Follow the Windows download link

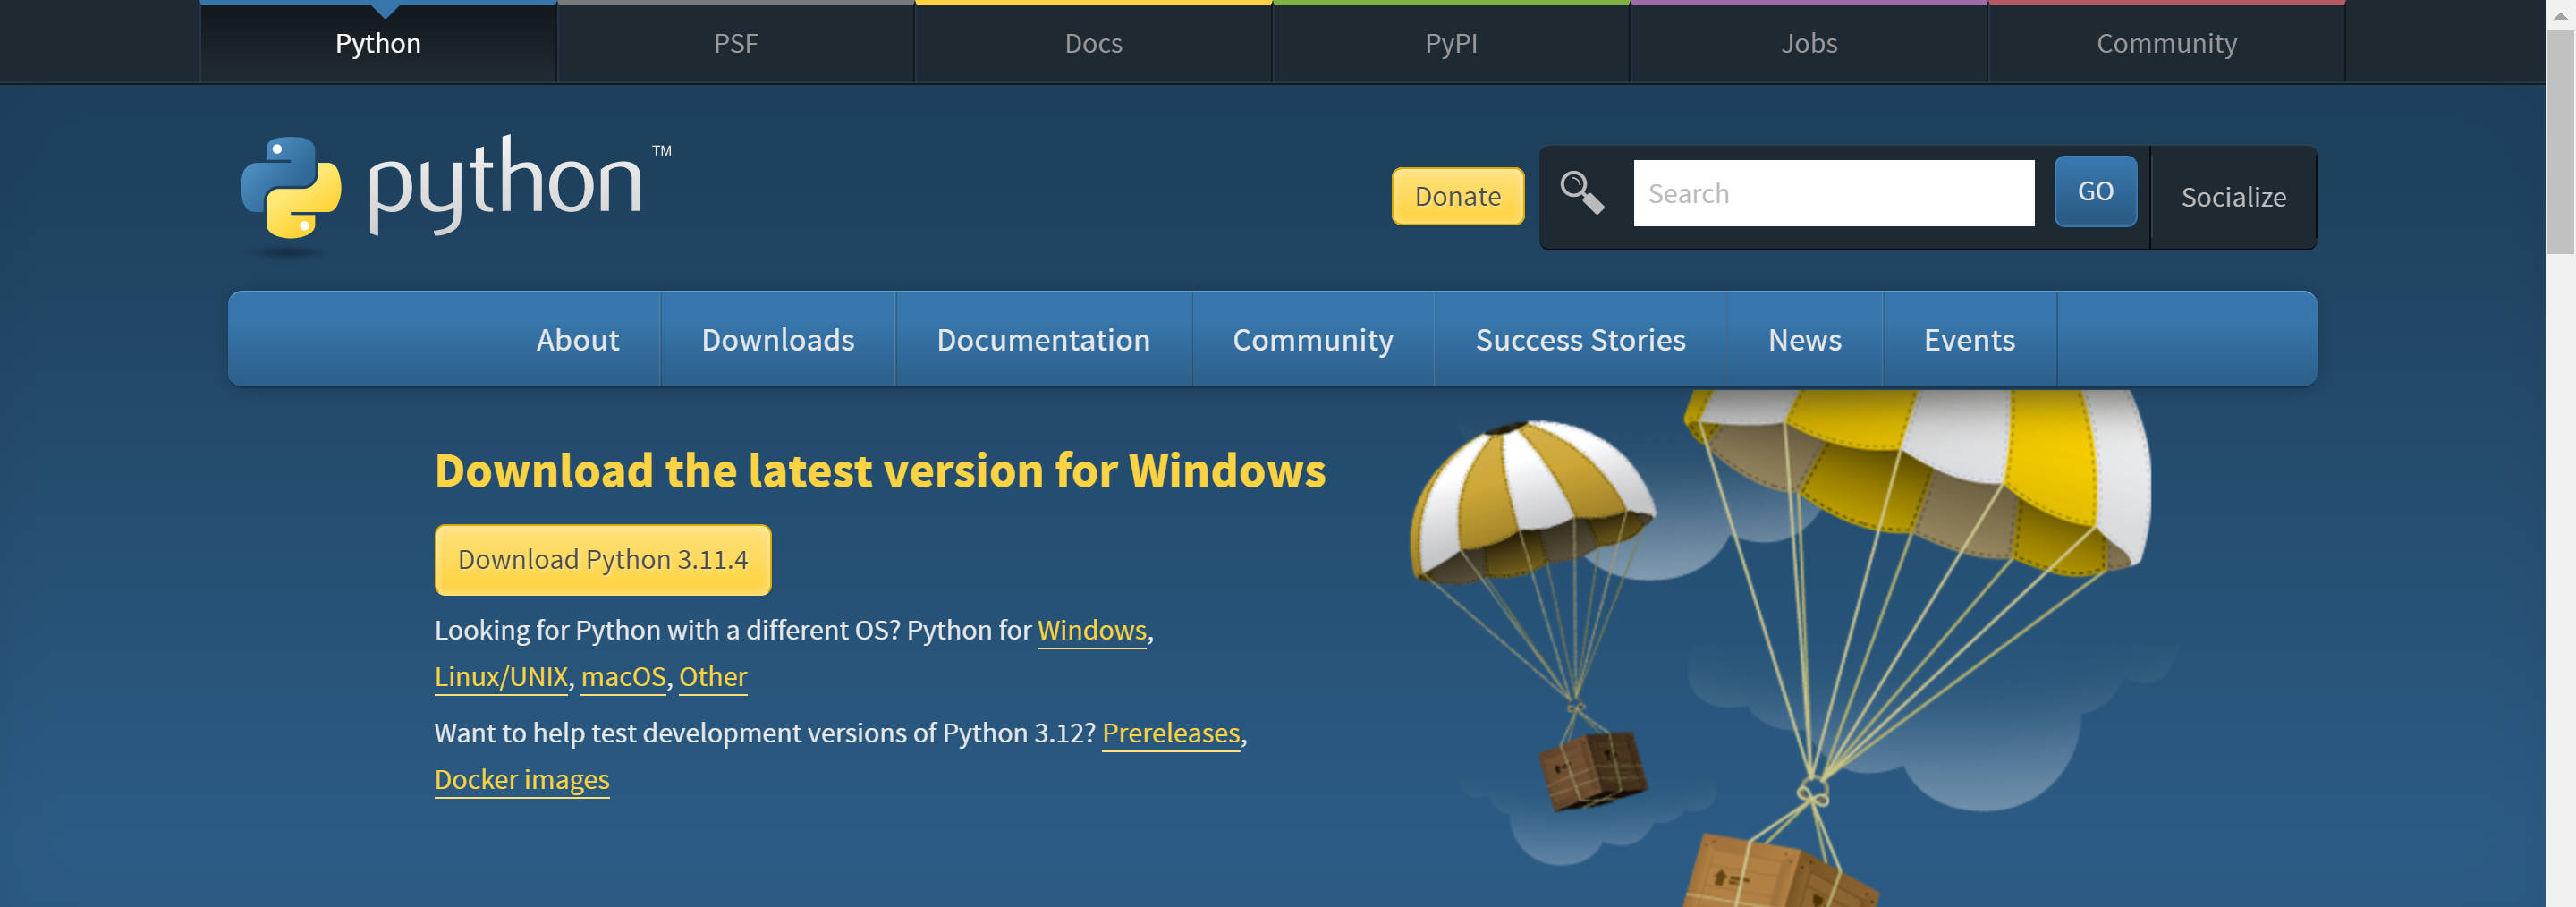pyautogui.click(x=1091, y=630)
